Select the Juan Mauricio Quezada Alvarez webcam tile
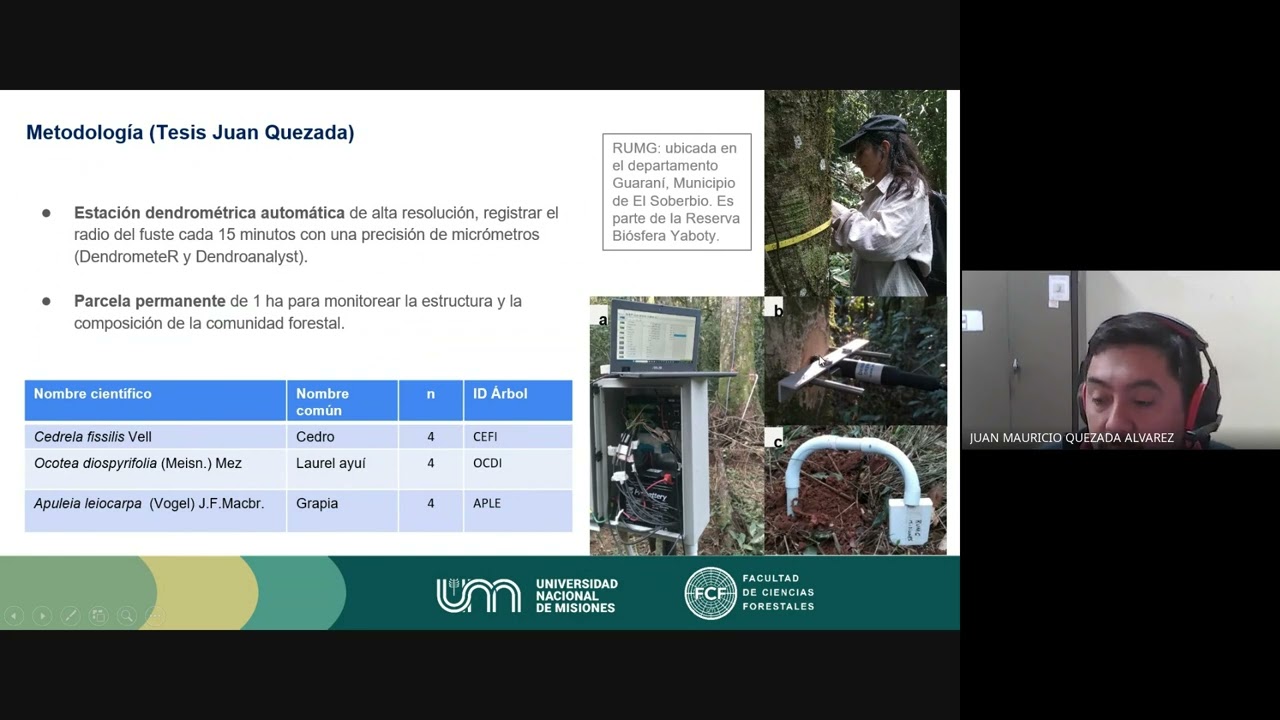Viewport: 1280px width, 720px height. [x=1120, y=359]
